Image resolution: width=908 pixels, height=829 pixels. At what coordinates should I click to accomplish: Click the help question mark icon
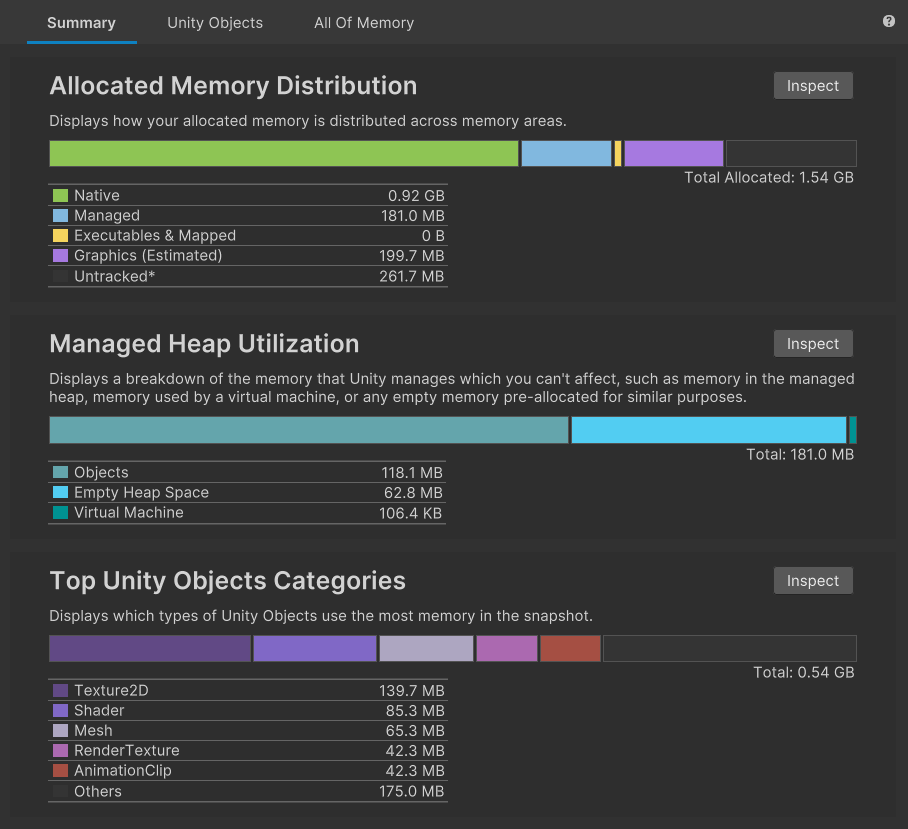[889, 21]
